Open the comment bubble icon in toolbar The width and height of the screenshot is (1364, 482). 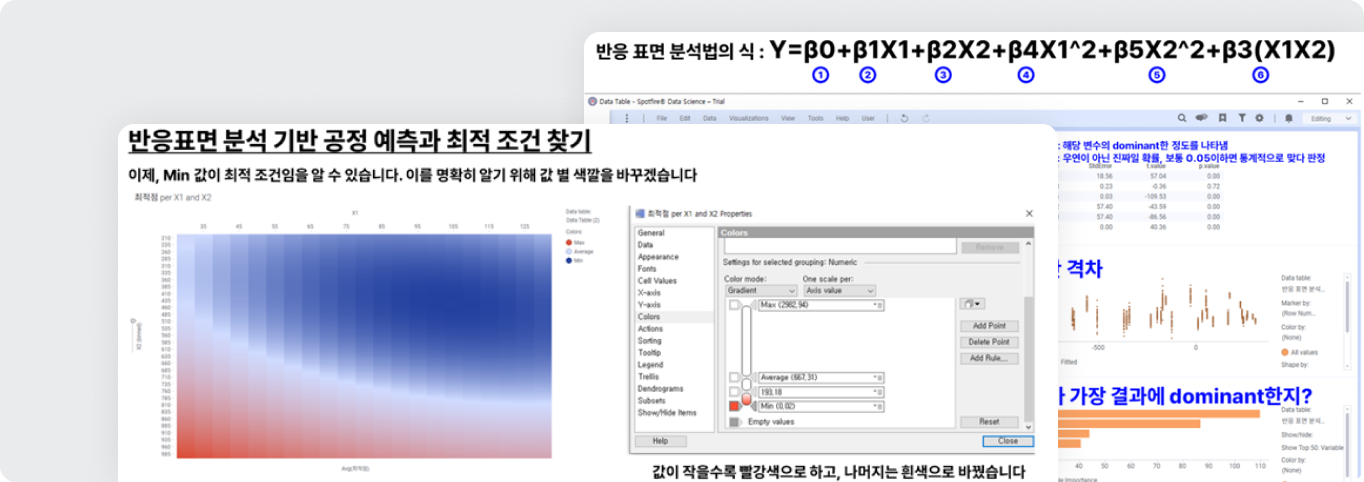pyautogui.click(x=1202, y=118)
